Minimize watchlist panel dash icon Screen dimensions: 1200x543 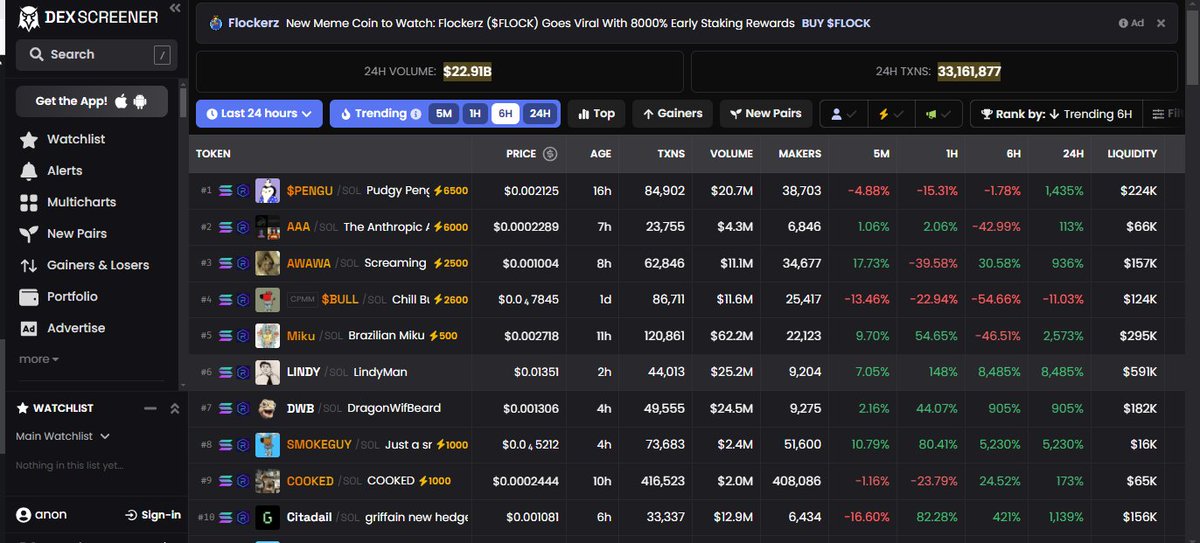pyautogui.click(x=150, y=408)
